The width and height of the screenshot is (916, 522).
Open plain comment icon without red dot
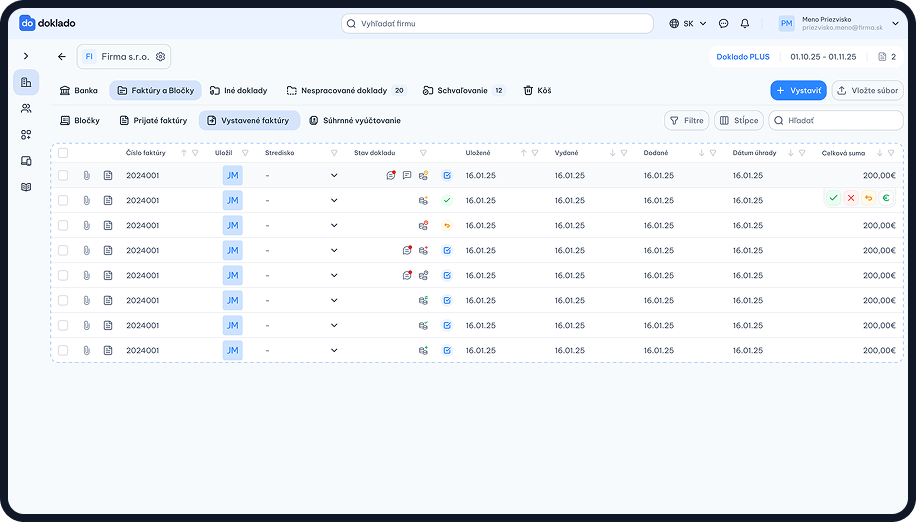[x=407, y=175]
